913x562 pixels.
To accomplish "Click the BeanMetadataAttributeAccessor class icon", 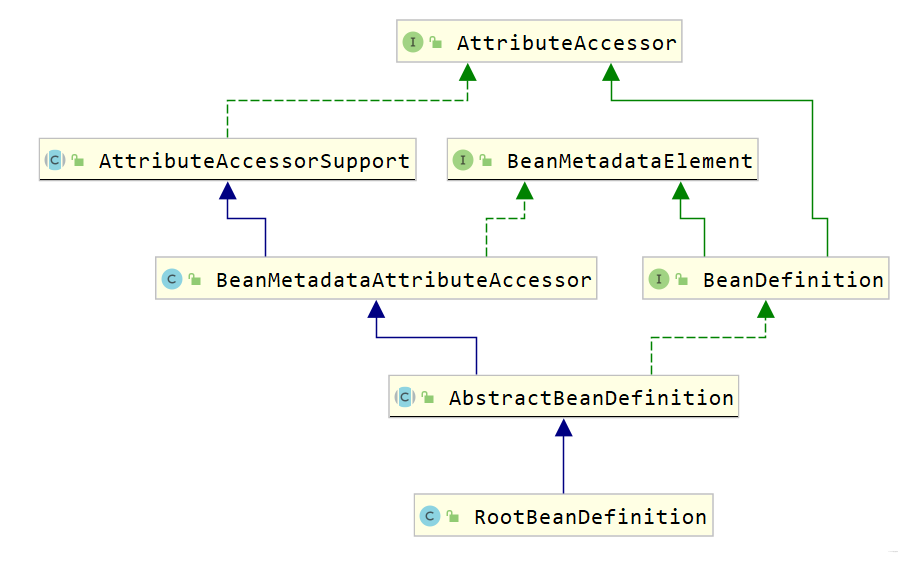I will pyautogui.click(x=172, y=279).
